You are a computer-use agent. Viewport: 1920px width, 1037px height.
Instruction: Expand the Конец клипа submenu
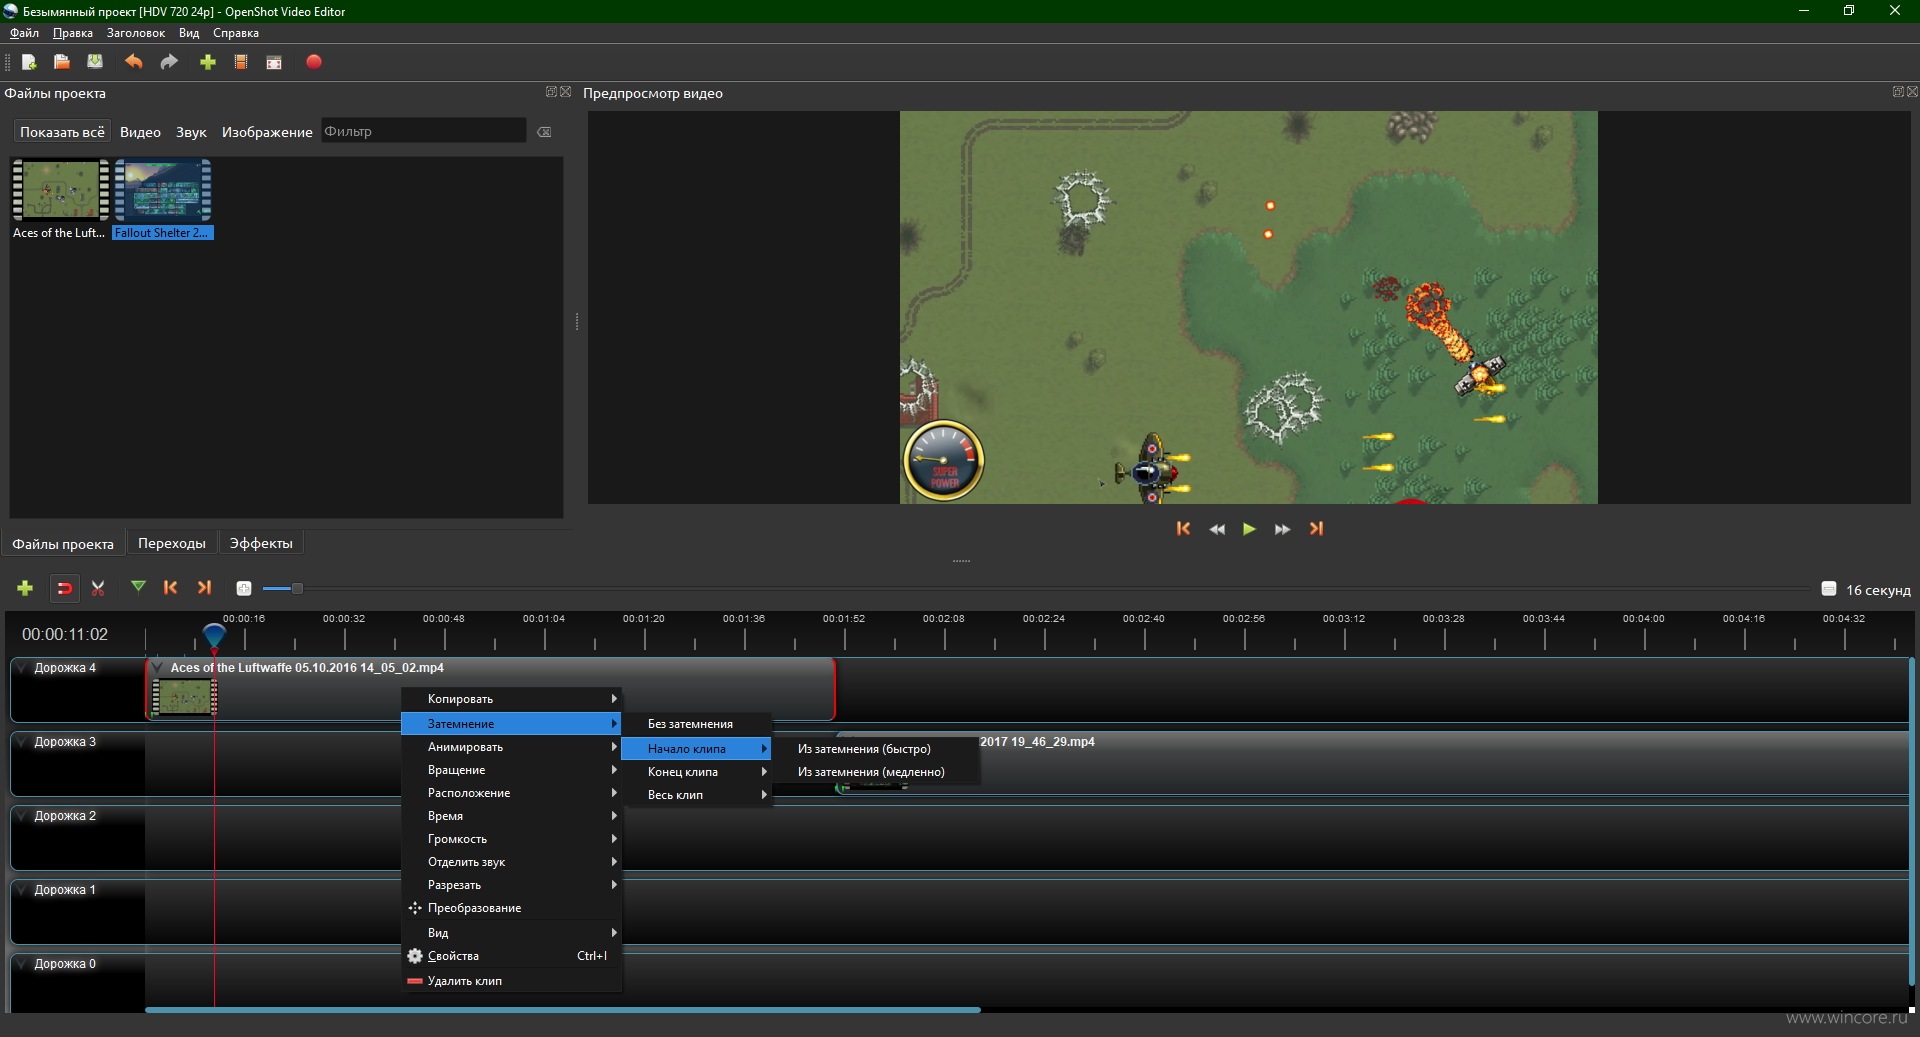[696, 772]
